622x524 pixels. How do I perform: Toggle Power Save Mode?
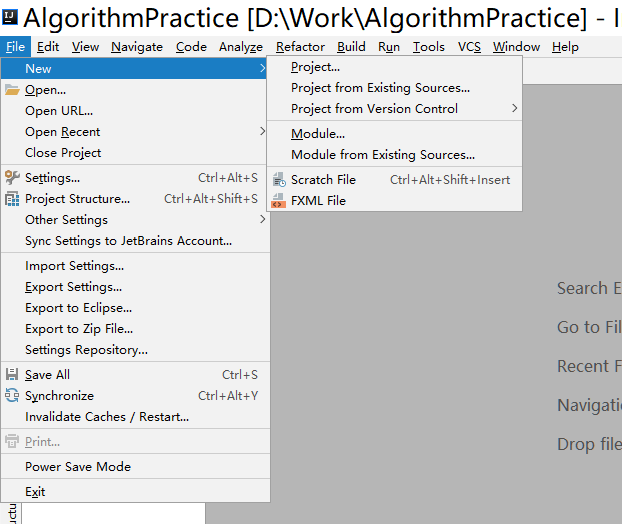tap(78, 467)
